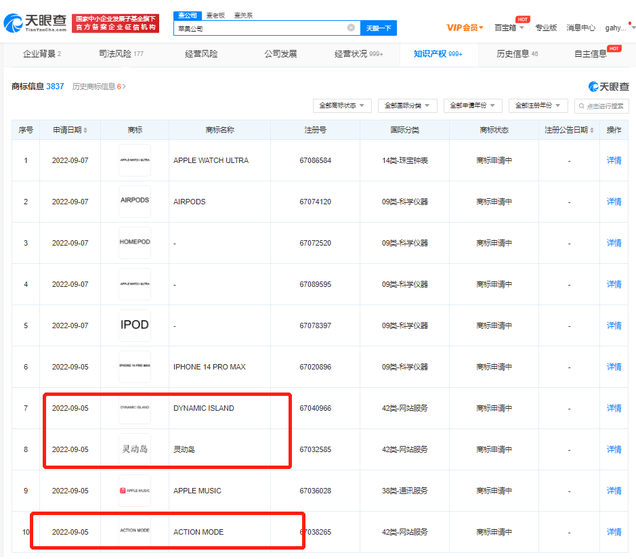The height and width of the screenshot is (559, 636).
Task: Open 详情 for IPHONE 14 PRO MAX row
Action: 614,367
